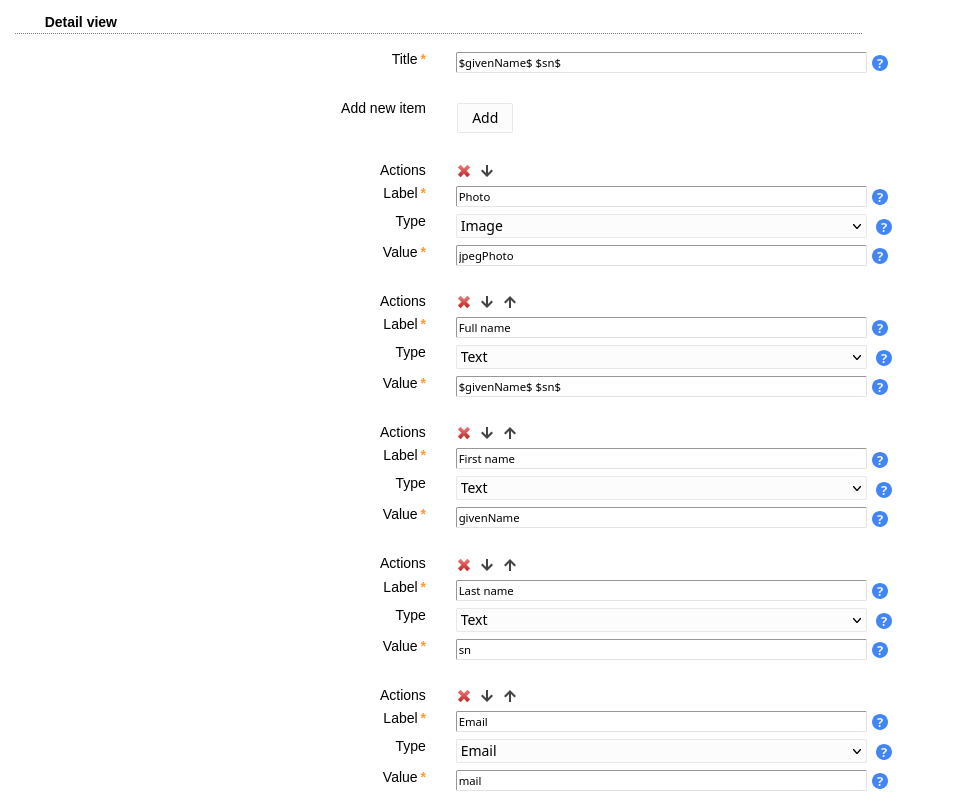
Task: Select the Value field containing mail
Action: [661, 781]
